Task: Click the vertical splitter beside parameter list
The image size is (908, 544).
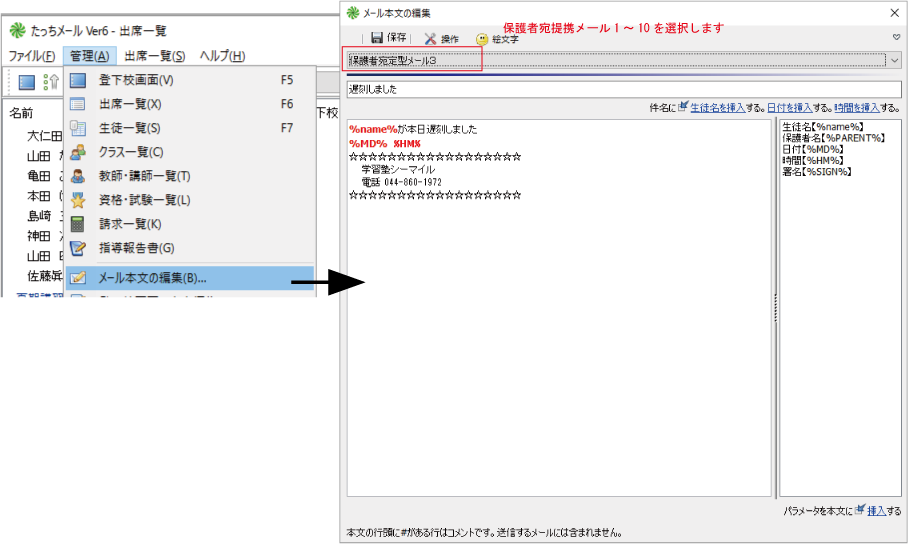Action: tap(776, 308)
